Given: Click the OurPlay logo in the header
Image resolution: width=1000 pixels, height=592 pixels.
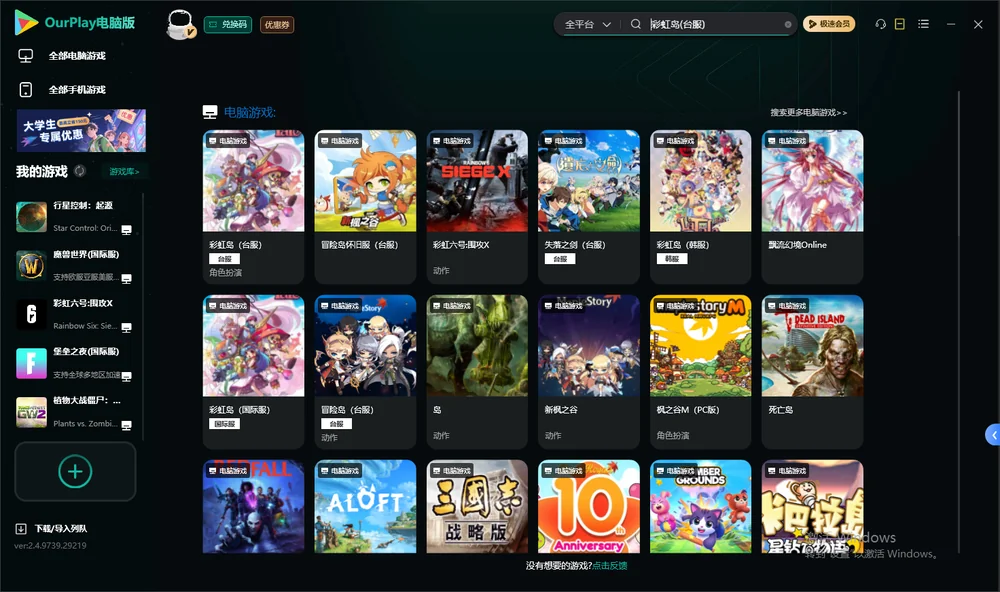Looking at the screenshot, I should point(75,23).
